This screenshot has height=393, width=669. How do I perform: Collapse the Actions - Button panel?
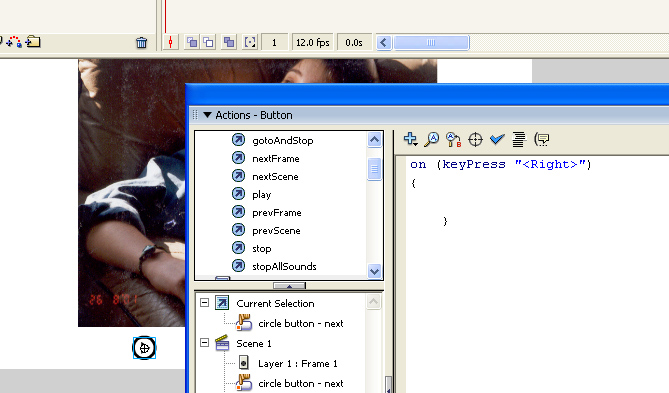pyautogui.click(x=207, y=115)
